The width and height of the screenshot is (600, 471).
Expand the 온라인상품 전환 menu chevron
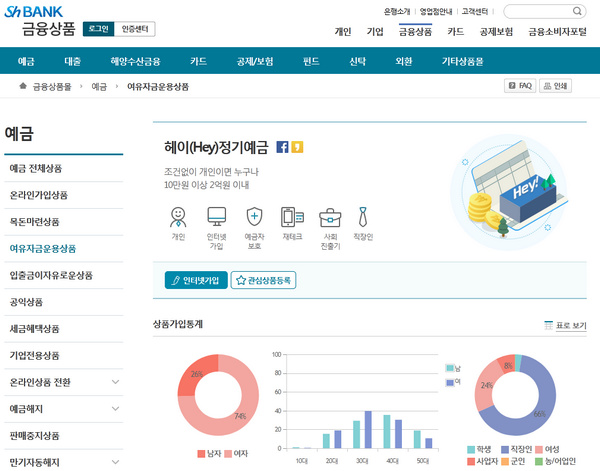[115, 382]
